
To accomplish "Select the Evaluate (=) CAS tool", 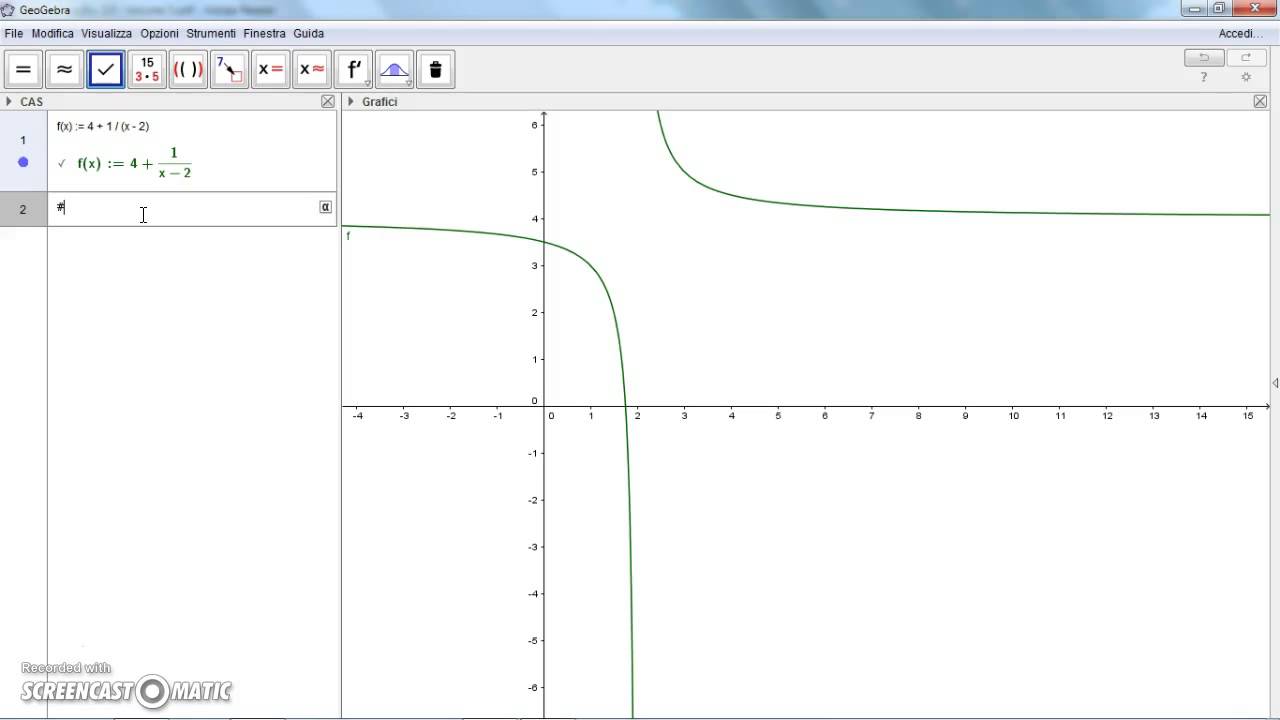I will click(23, 70).
